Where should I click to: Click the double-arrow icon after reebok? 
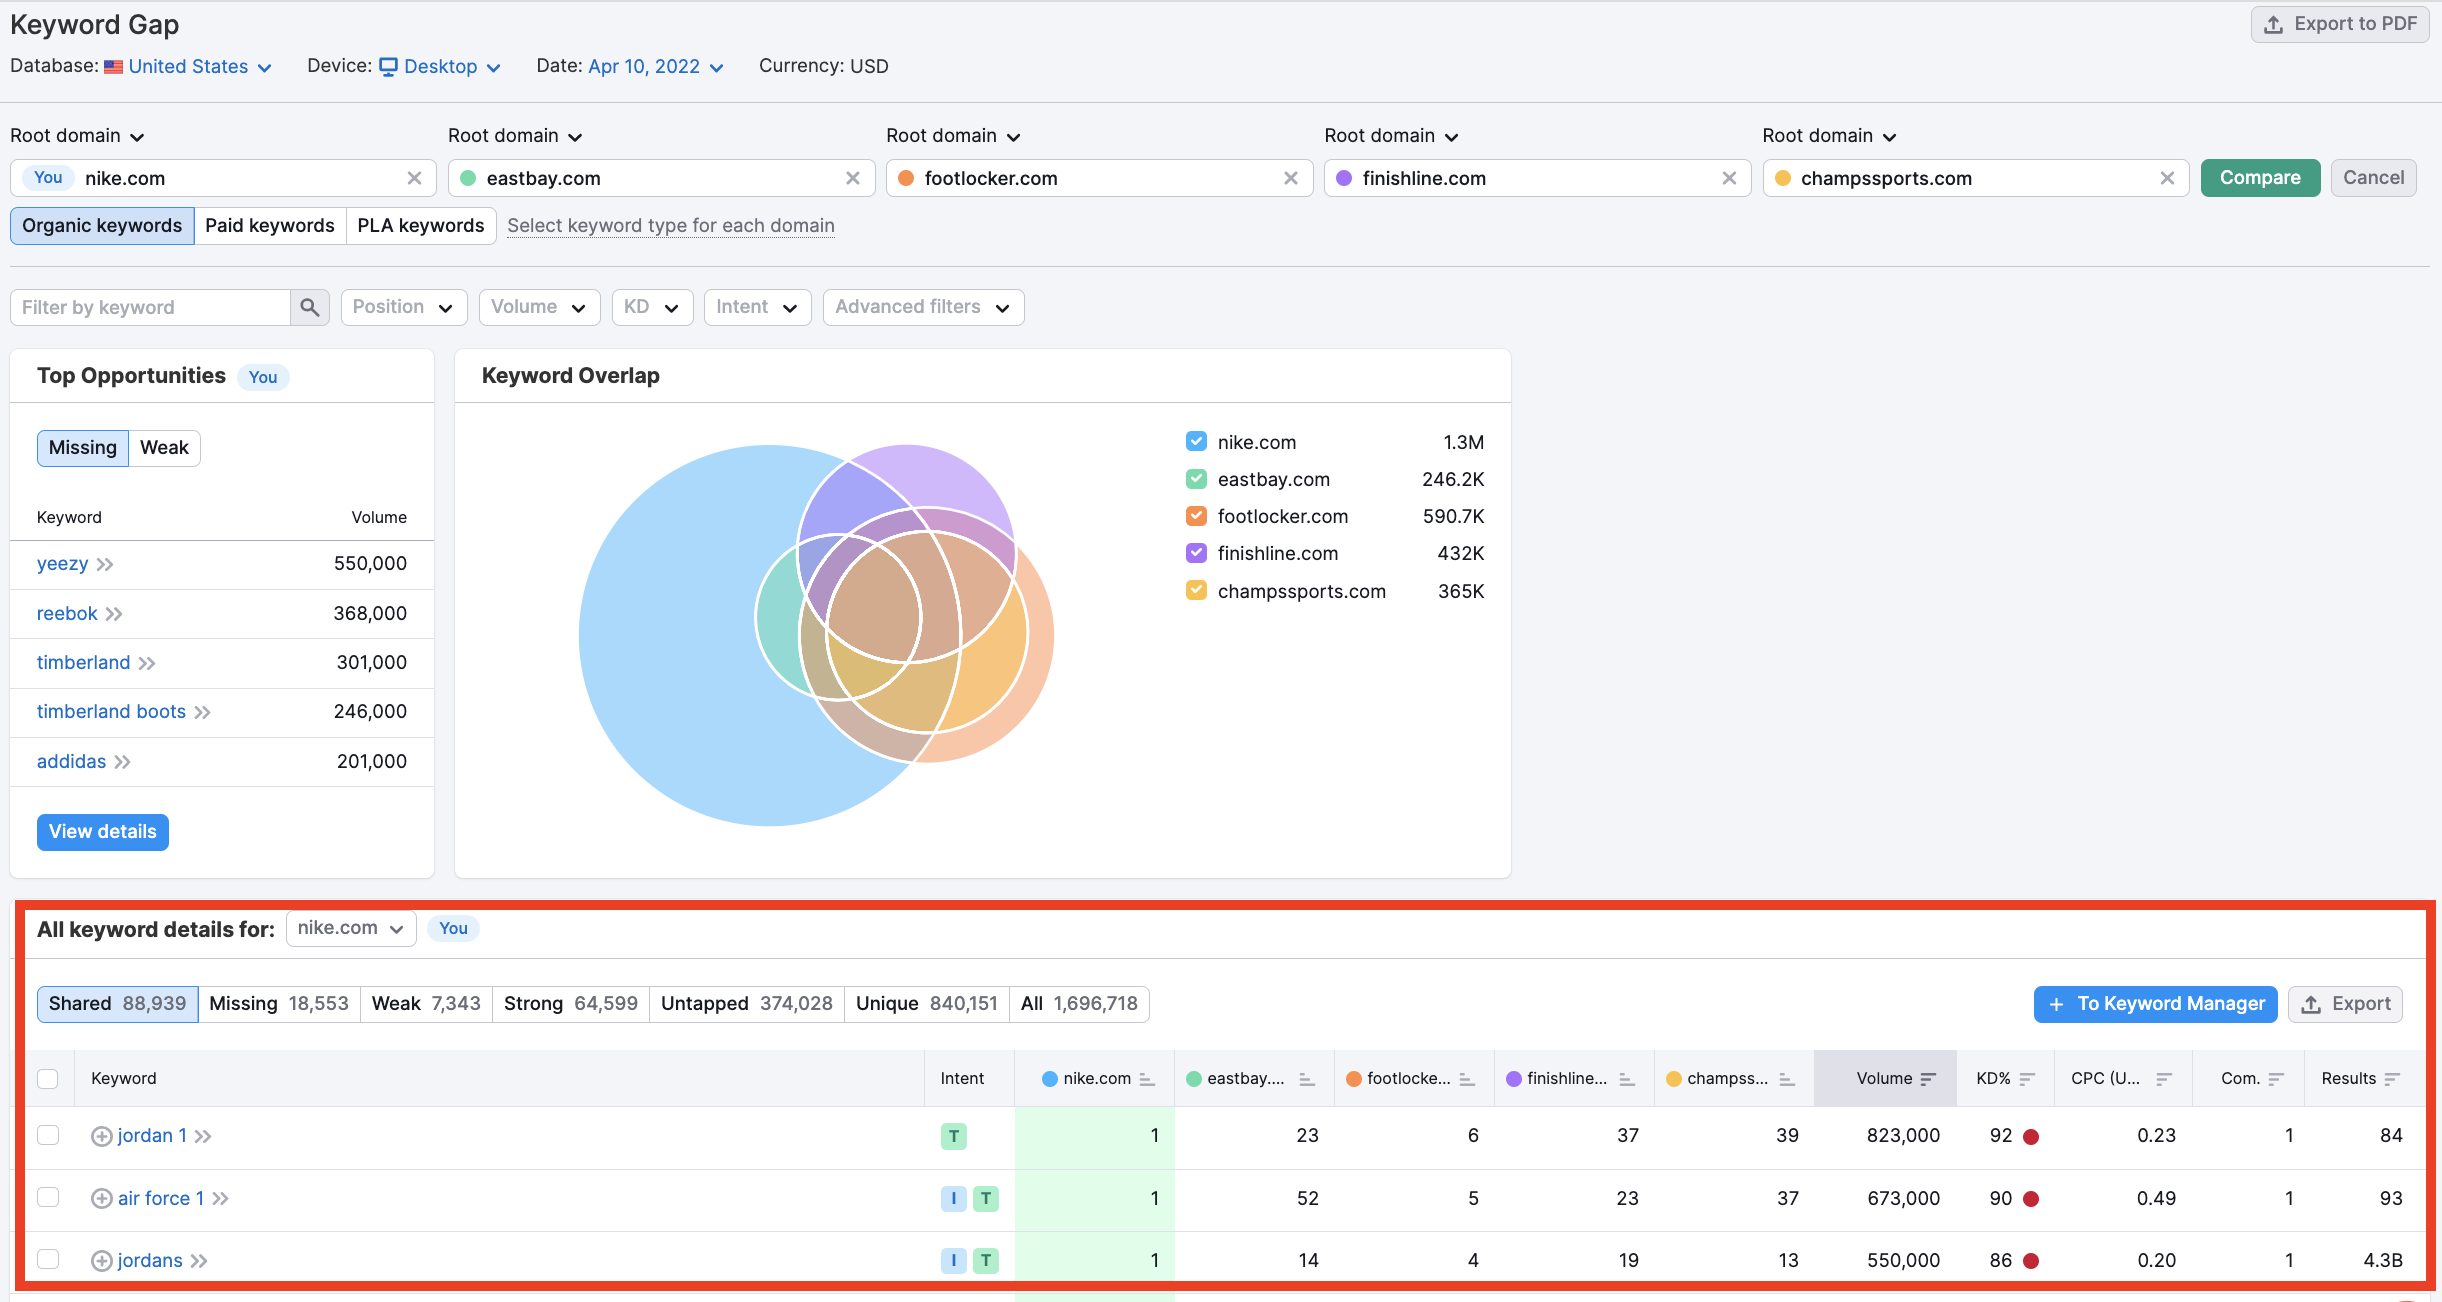(x=114, y=614)
